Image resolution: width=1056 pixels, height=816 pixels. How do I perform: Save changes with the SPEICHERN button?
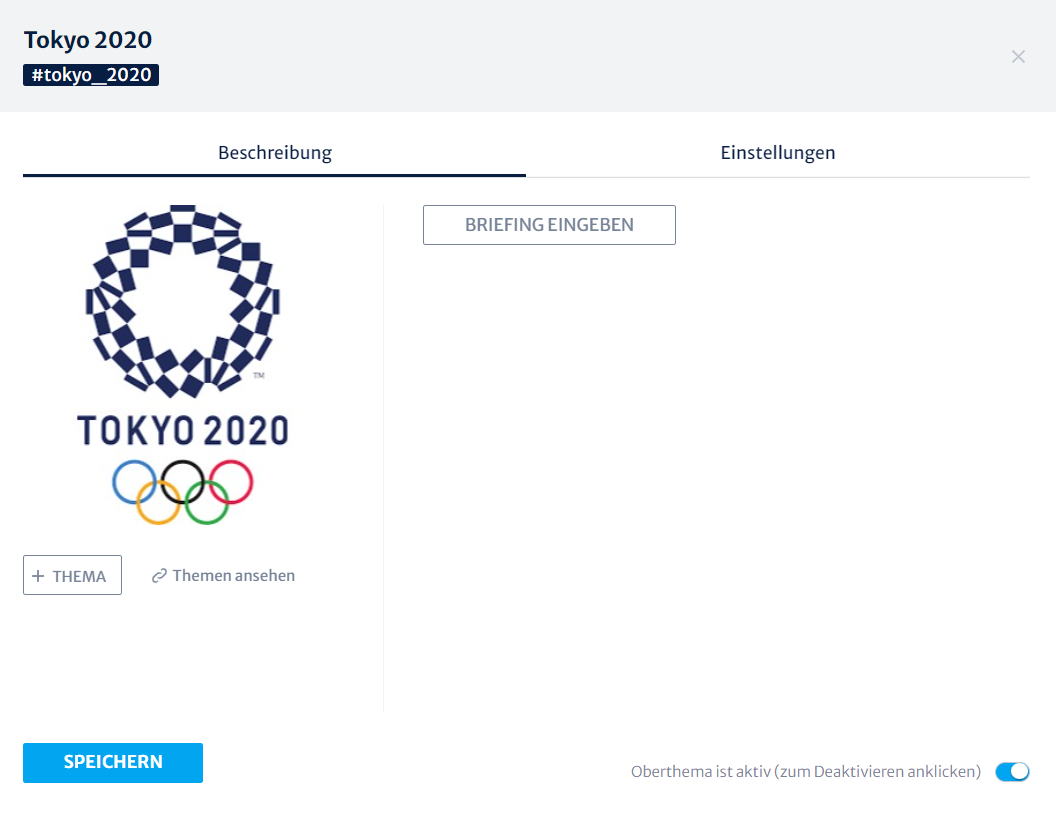click(113, 763)
